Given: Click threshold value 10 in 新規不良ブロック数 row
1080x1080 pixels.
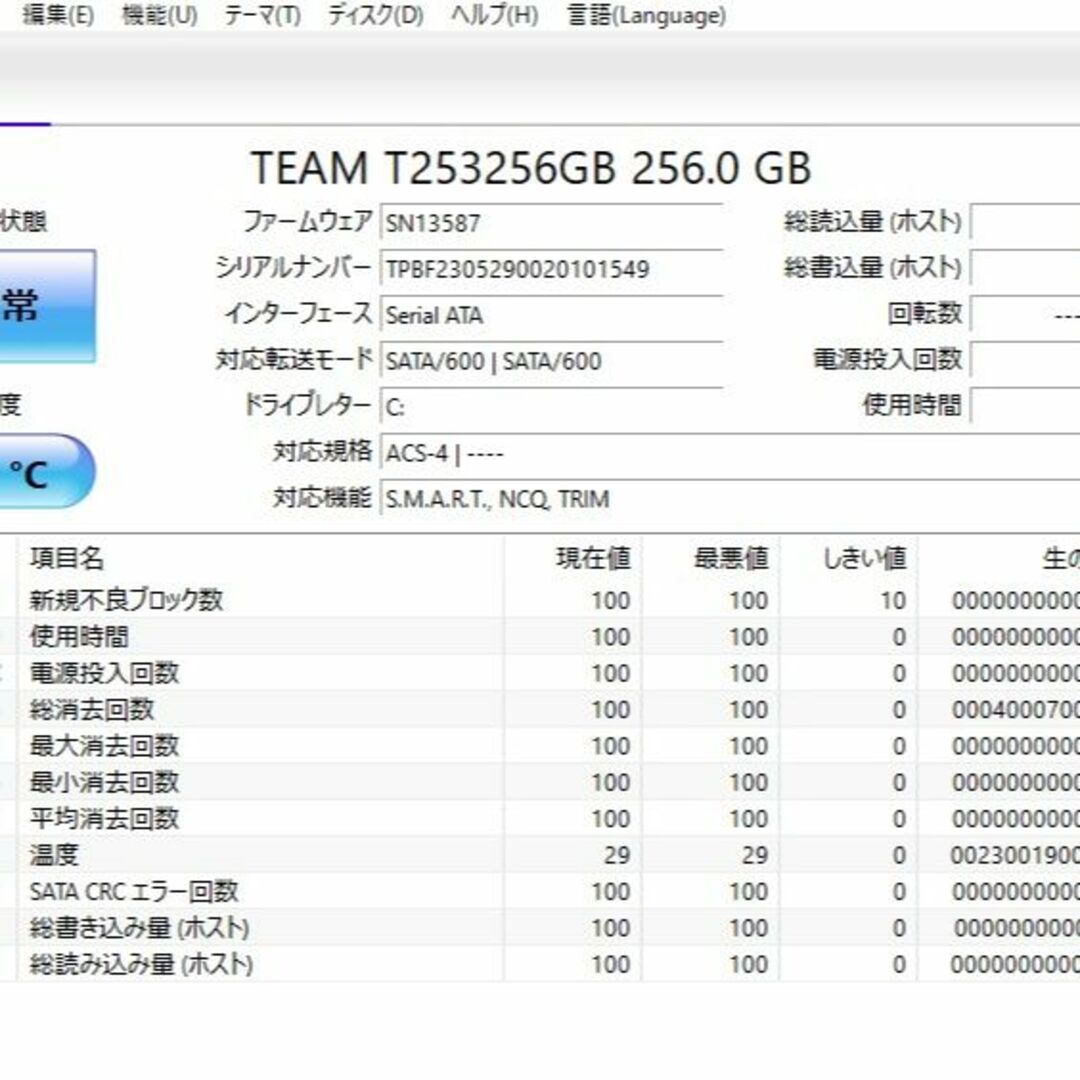Looking at the screenshot, I should (893, 601).
